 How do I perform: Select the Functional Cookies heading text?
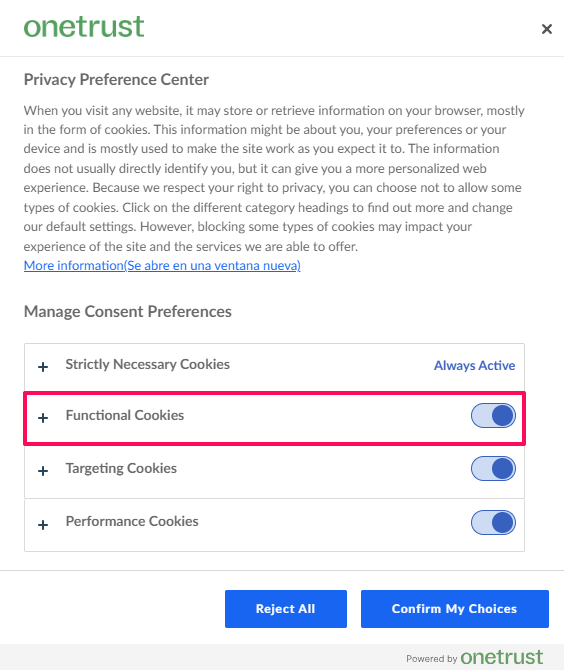click(x=125, y=415)
